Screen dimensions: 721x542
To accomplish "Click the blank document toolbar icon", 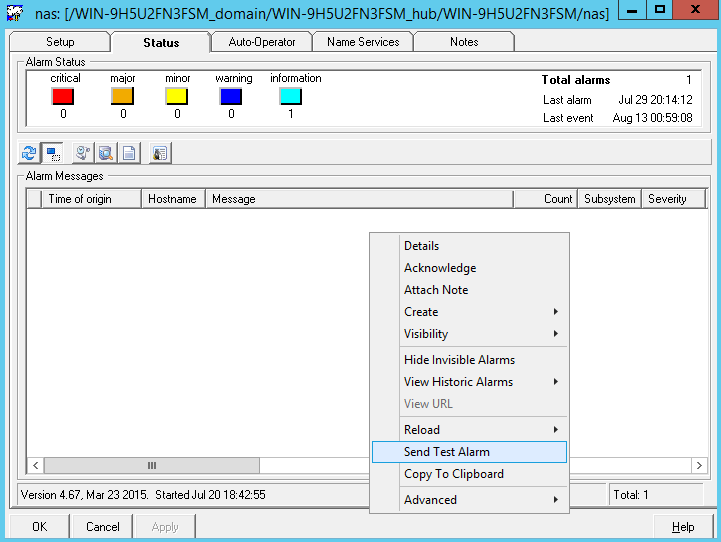I will click(x=129, y=153).
